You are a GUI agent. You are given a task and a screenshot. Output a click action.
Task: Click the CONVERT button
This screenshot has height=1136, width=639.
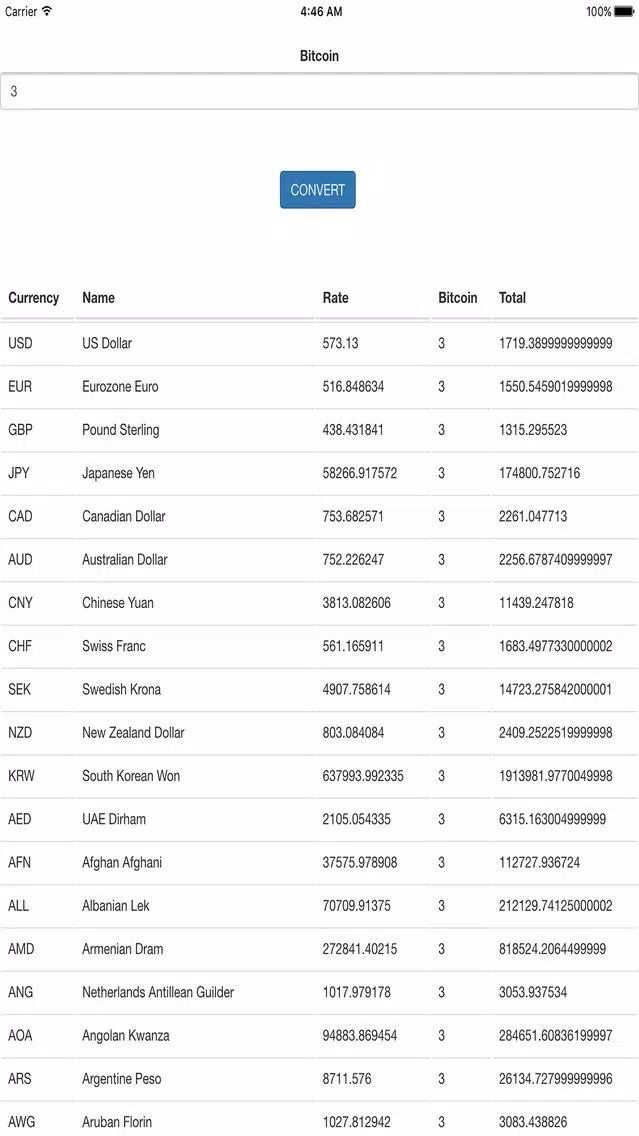pos(317,190)
